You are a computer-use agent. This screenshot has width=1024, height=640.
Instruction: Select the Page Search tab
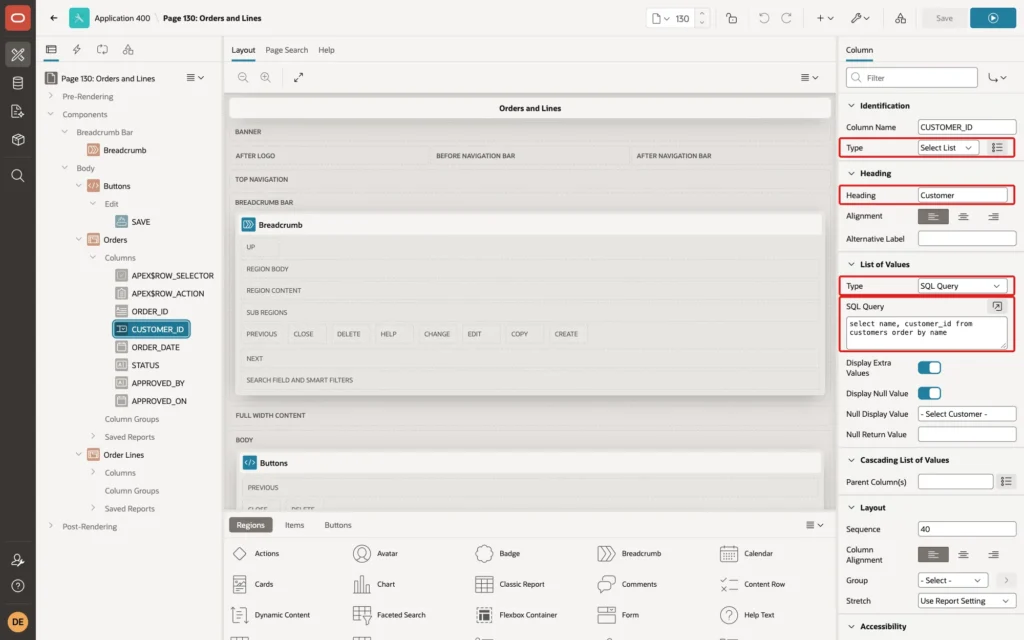(x=286, y=50)
